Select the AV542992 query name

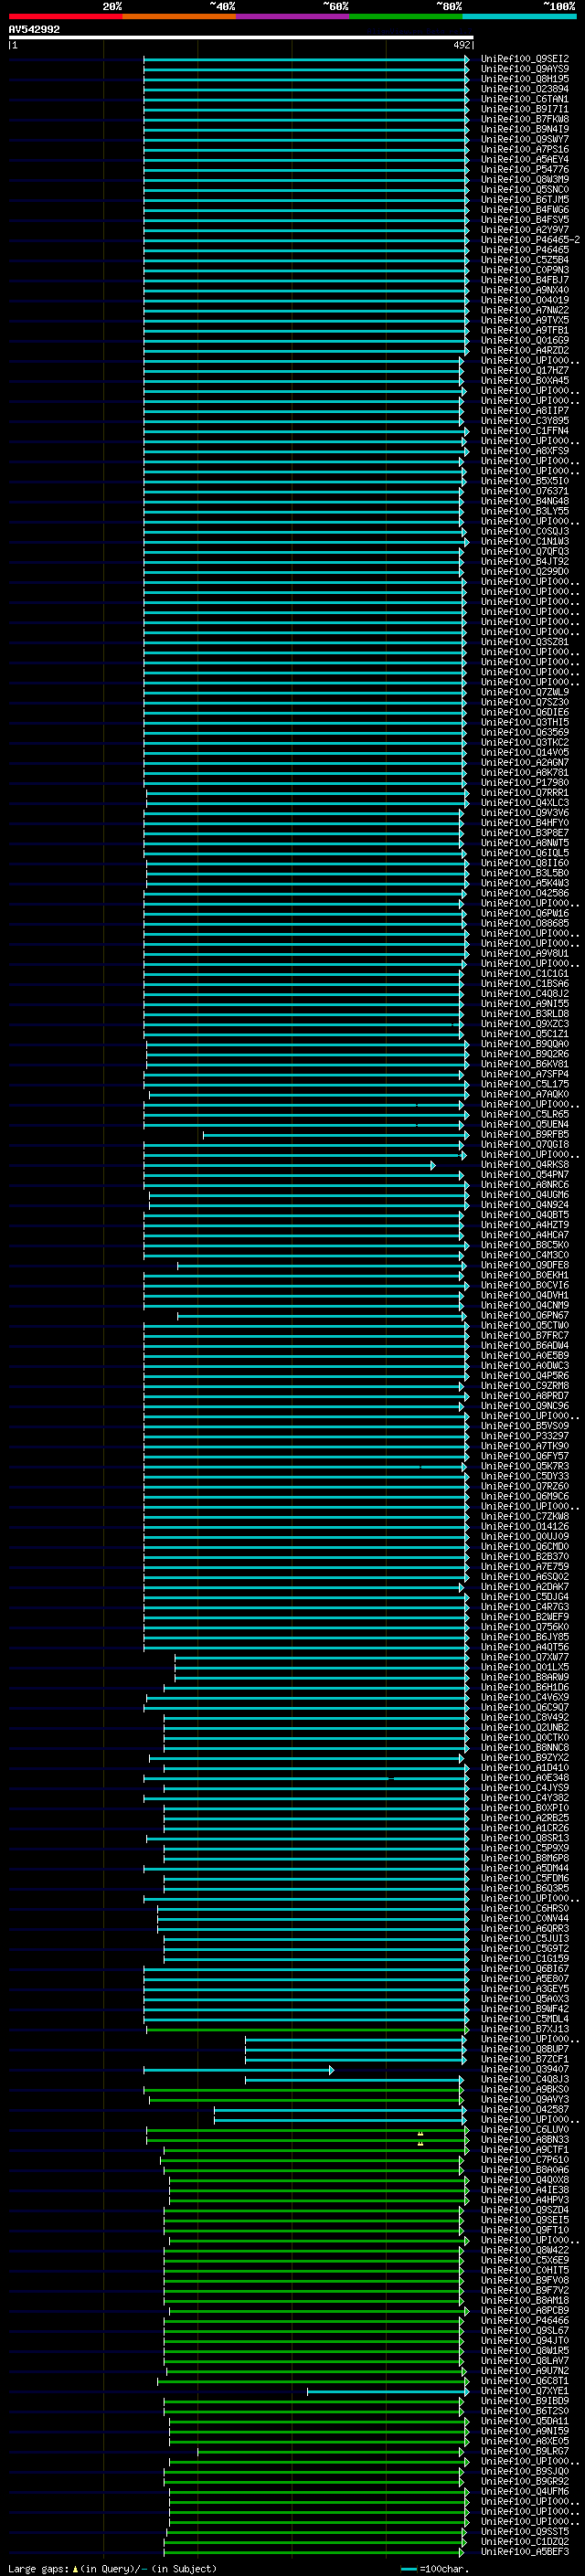(x=34, y=29)
